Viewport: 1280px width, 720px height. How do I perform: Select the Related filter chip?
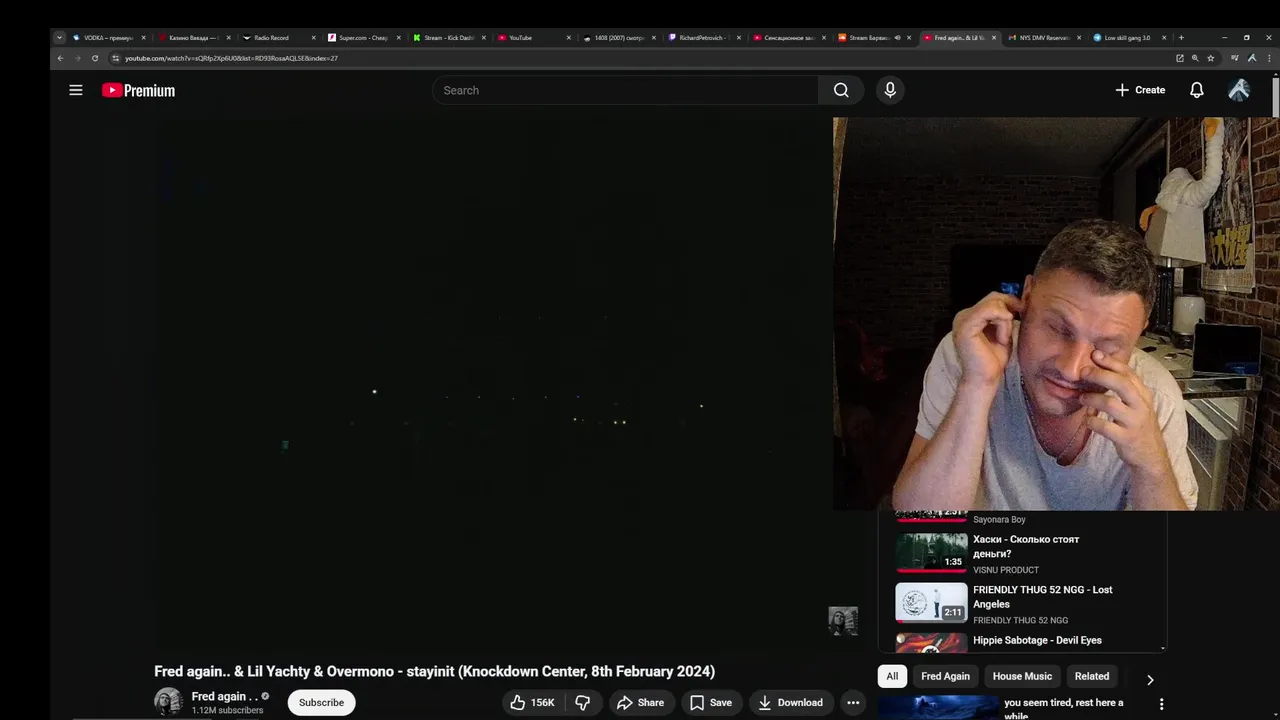point(1092,677)
